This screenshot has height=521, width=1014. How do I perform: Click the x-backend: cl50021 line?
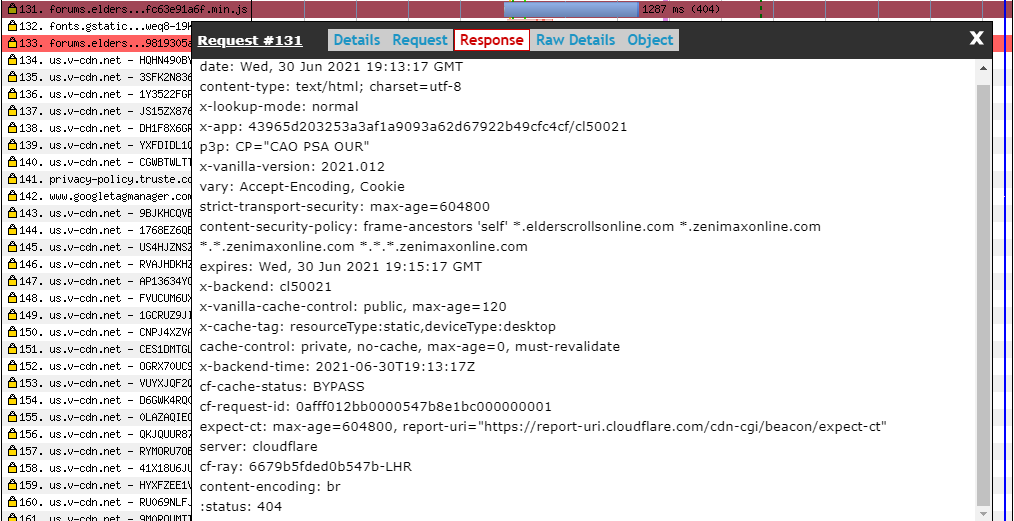(265, 286)
